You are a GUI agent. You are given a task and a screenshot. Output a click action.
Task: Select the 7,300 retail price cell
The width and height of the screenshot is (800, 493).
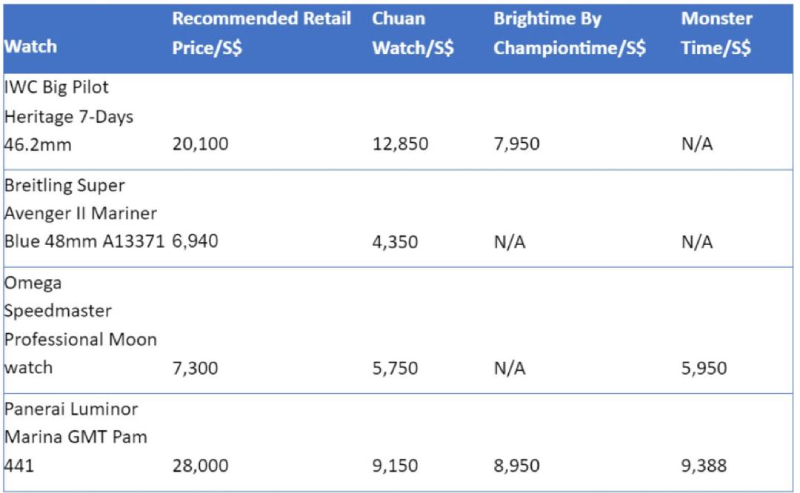tap(195, 368)
